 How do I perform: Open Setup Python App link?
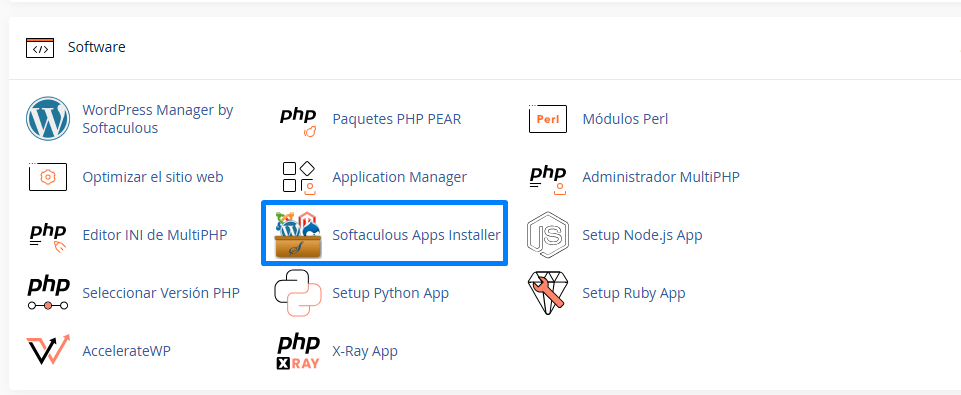pyautogui.click(x=390, y=293)
